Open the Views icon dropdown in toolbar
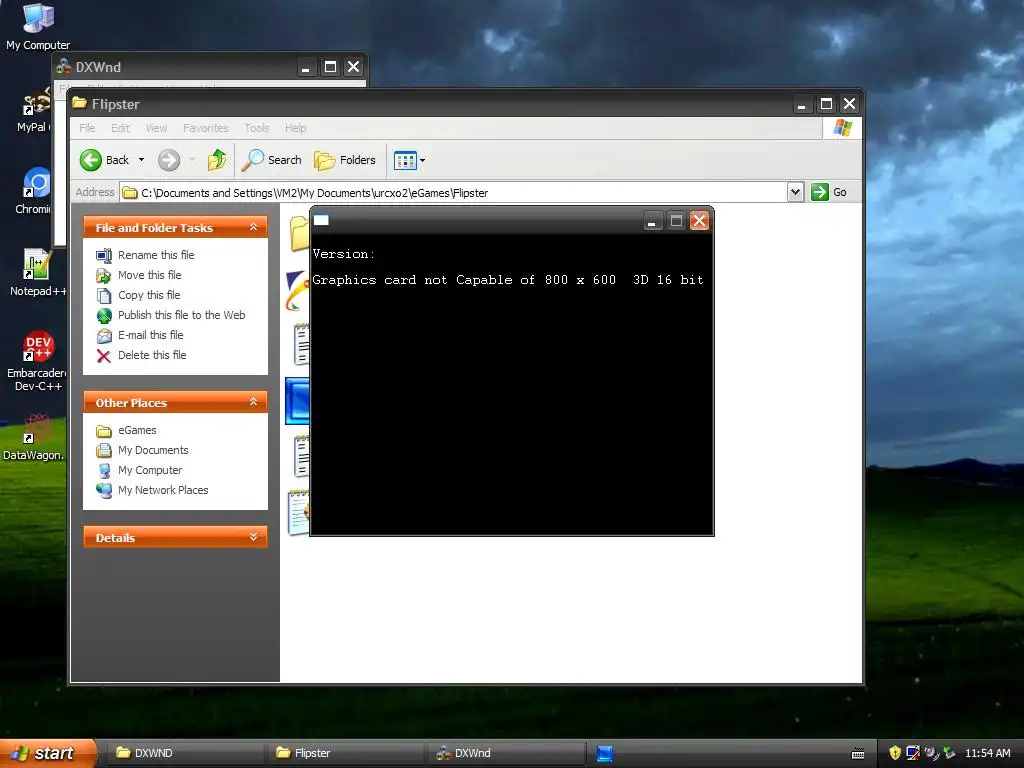Image resolution: width=1024 pixels, height=768 pixels. point(409,160)
